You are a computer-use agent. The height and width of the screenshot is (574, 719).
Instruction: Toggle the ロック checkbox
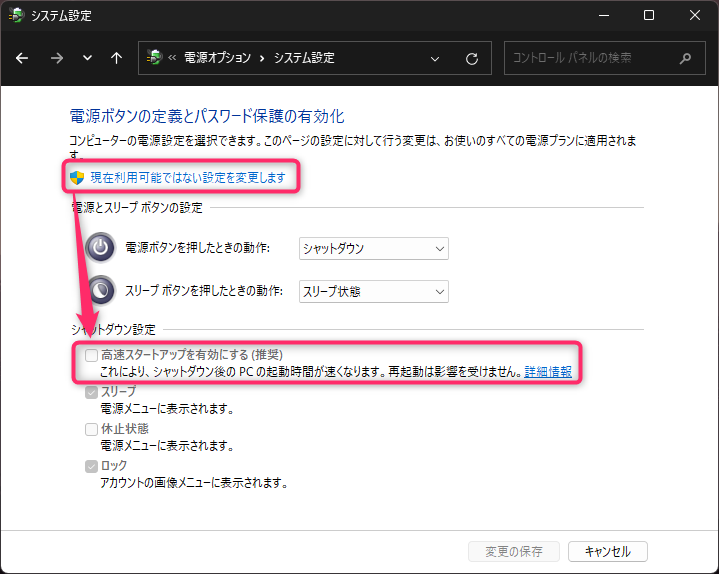(92, 466)
